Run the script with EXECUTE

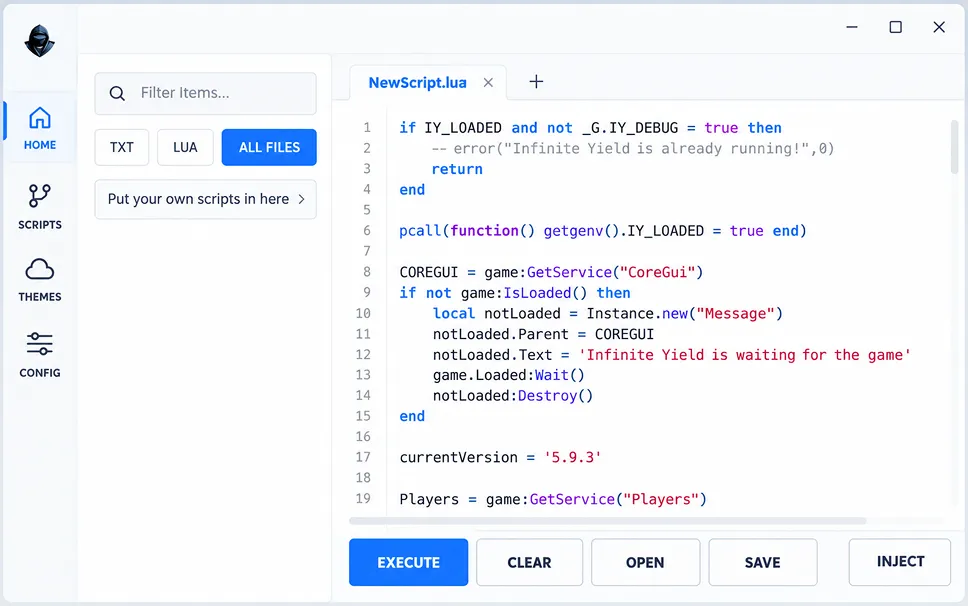point(408,562)
